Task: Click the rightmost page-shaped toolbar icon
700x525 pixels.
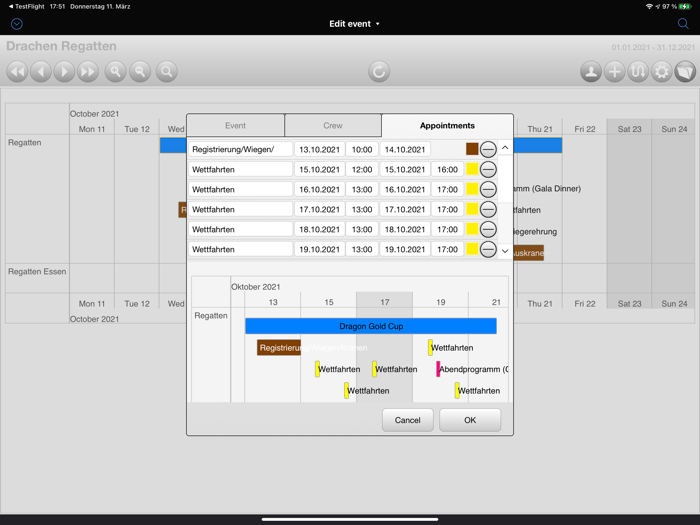Action: tap(685, 71)
